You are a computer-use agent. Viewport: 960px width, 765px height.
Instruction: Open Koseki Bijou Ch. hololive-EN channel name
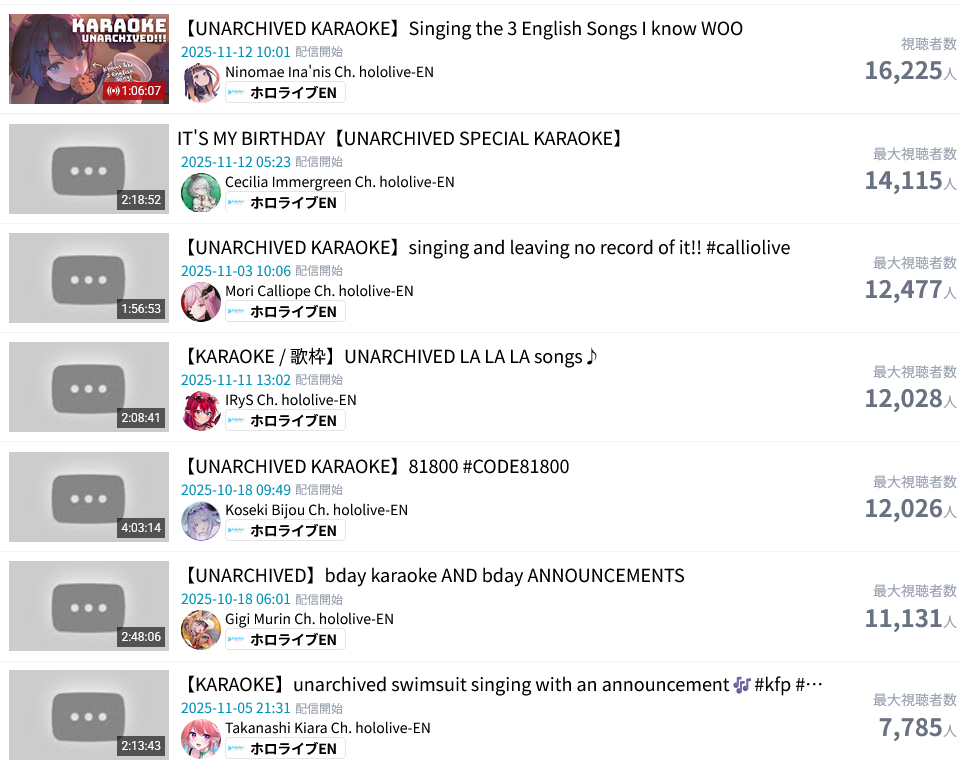[317, 510]
